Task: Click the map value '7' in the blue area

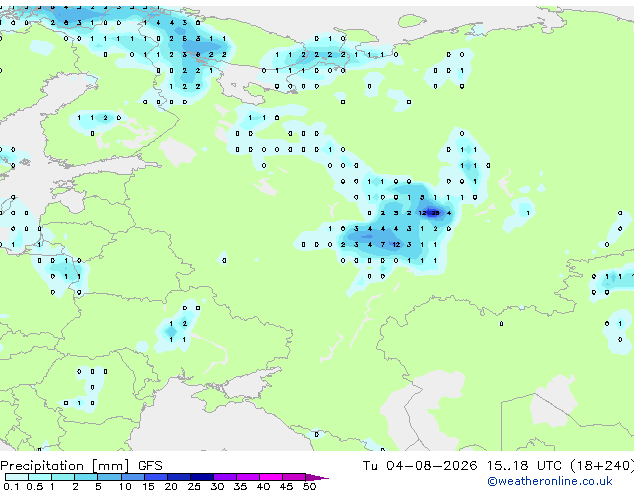Action: [383, 245]
